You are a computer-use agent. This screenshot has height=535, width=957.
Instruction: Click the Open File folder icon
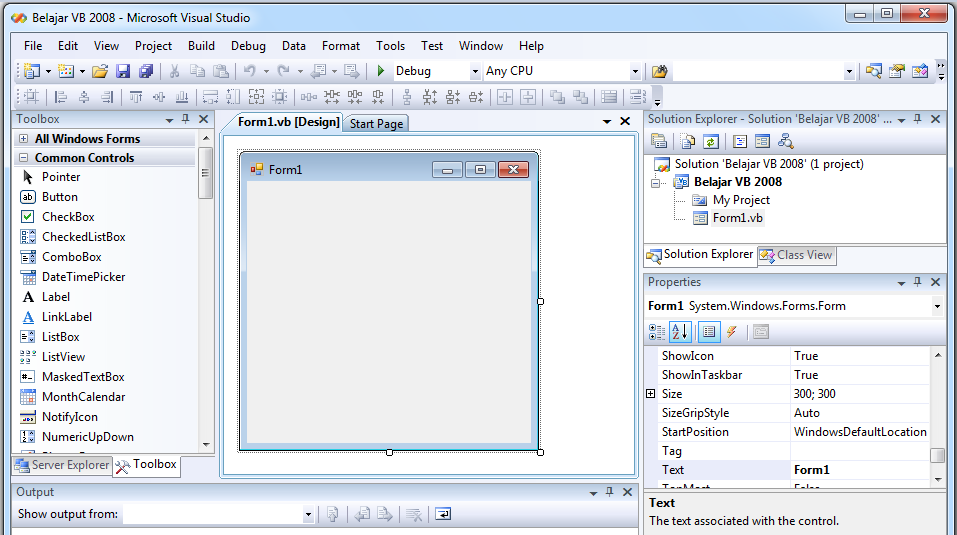click(100, 71)
